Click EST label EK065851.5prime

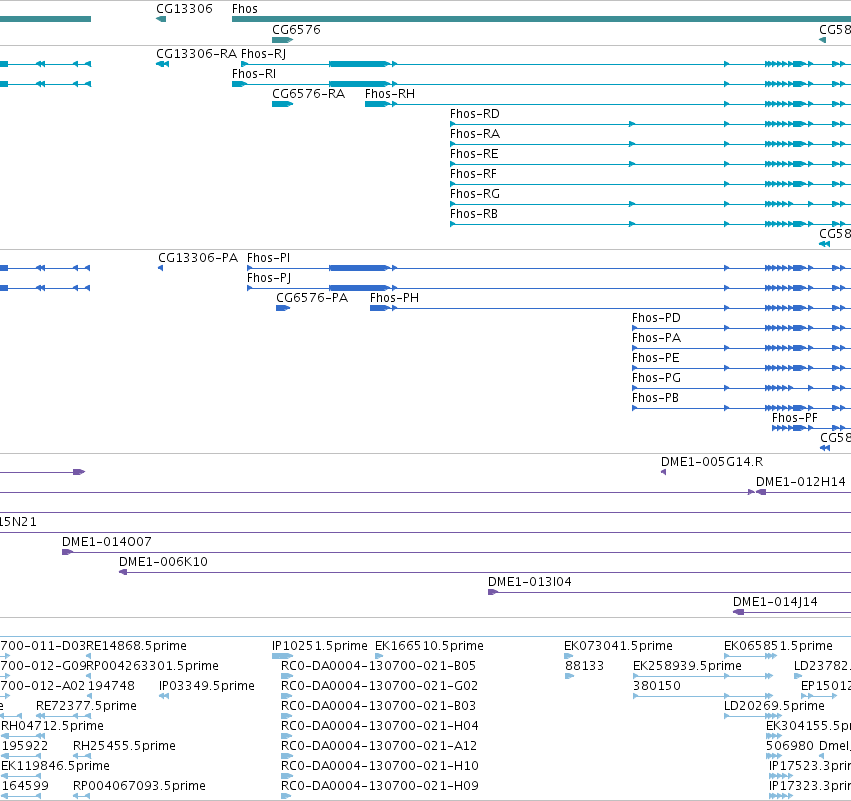[778, 646]
